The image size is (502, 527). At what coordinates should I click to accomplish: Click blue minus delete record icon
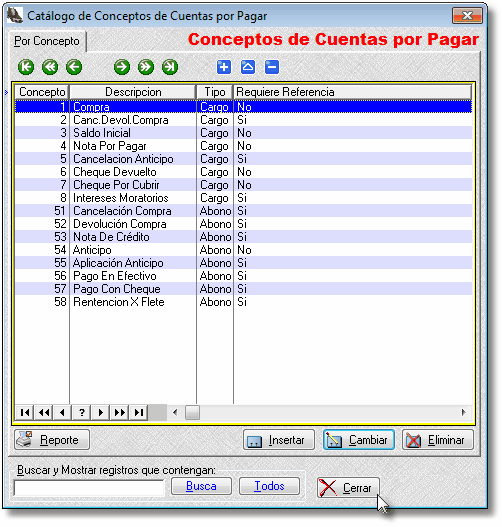pyautogui.click(x=272, y=67)
